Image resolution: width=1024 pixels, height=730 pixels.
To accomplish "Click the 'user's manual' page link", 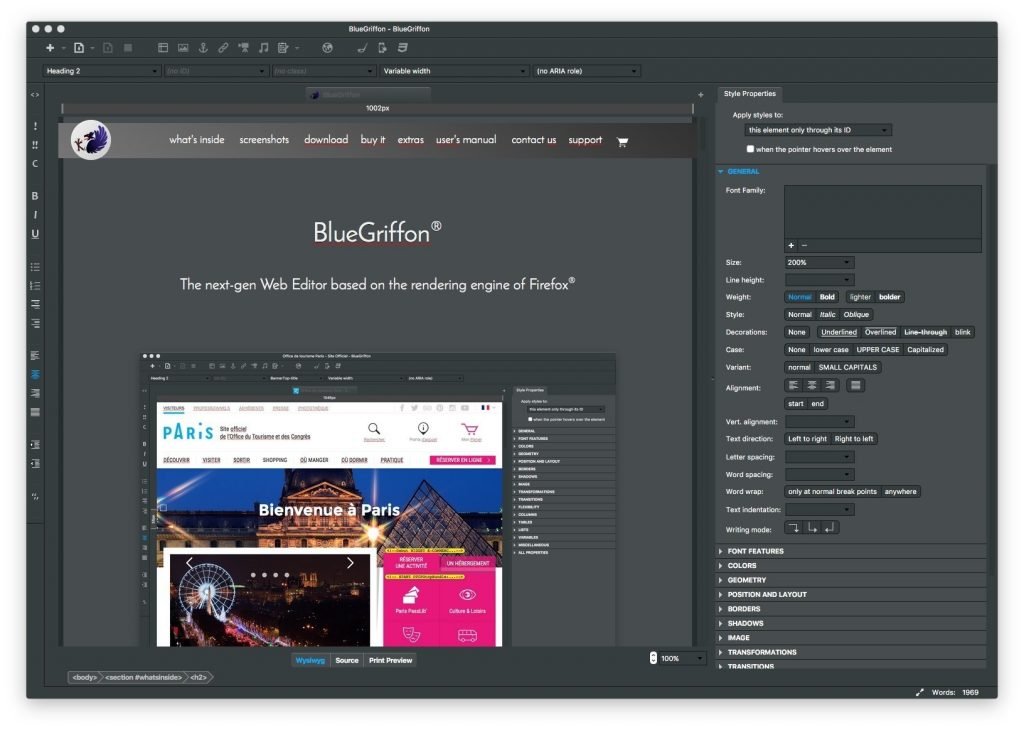I will tap(466, 140).
